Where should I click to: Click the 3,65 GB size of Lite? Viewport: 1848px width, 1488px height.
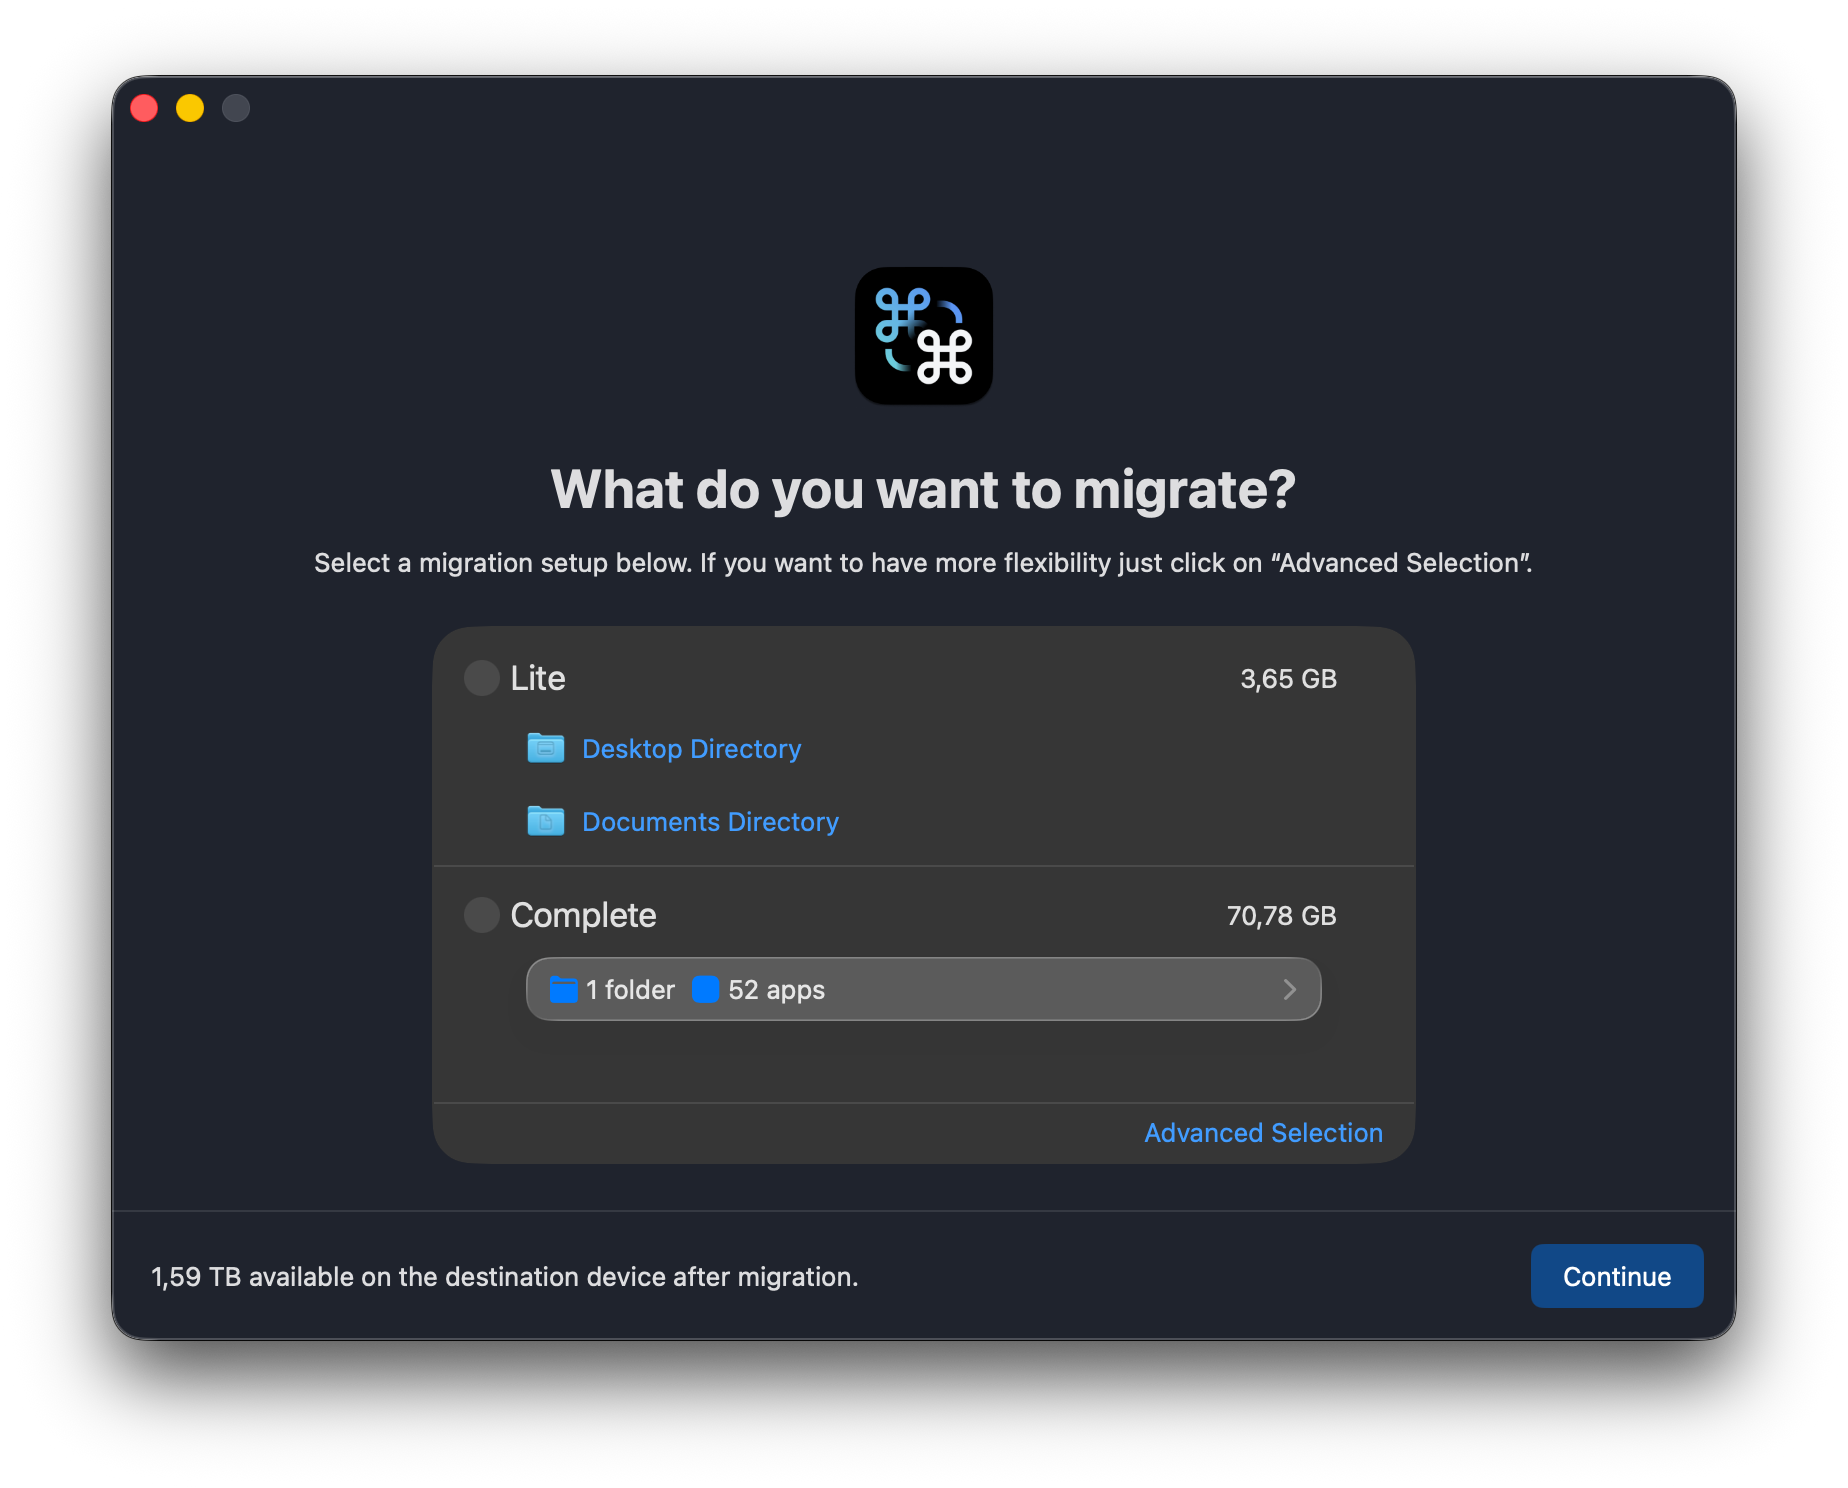1288,679
